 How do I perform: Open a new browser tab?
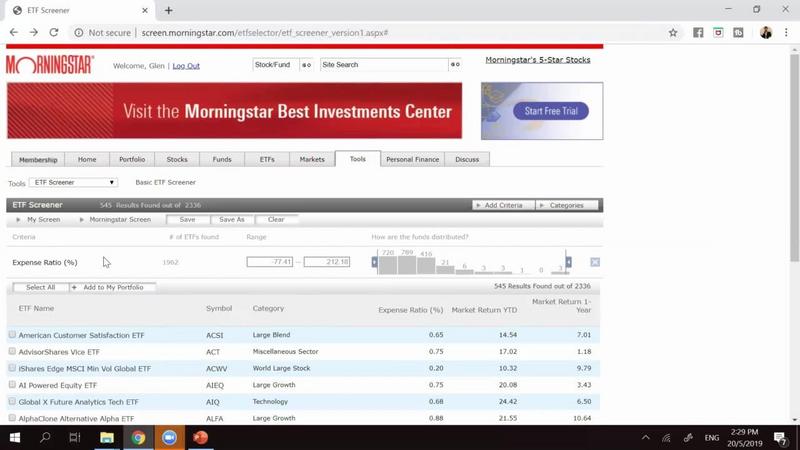(x=168, y=10)
